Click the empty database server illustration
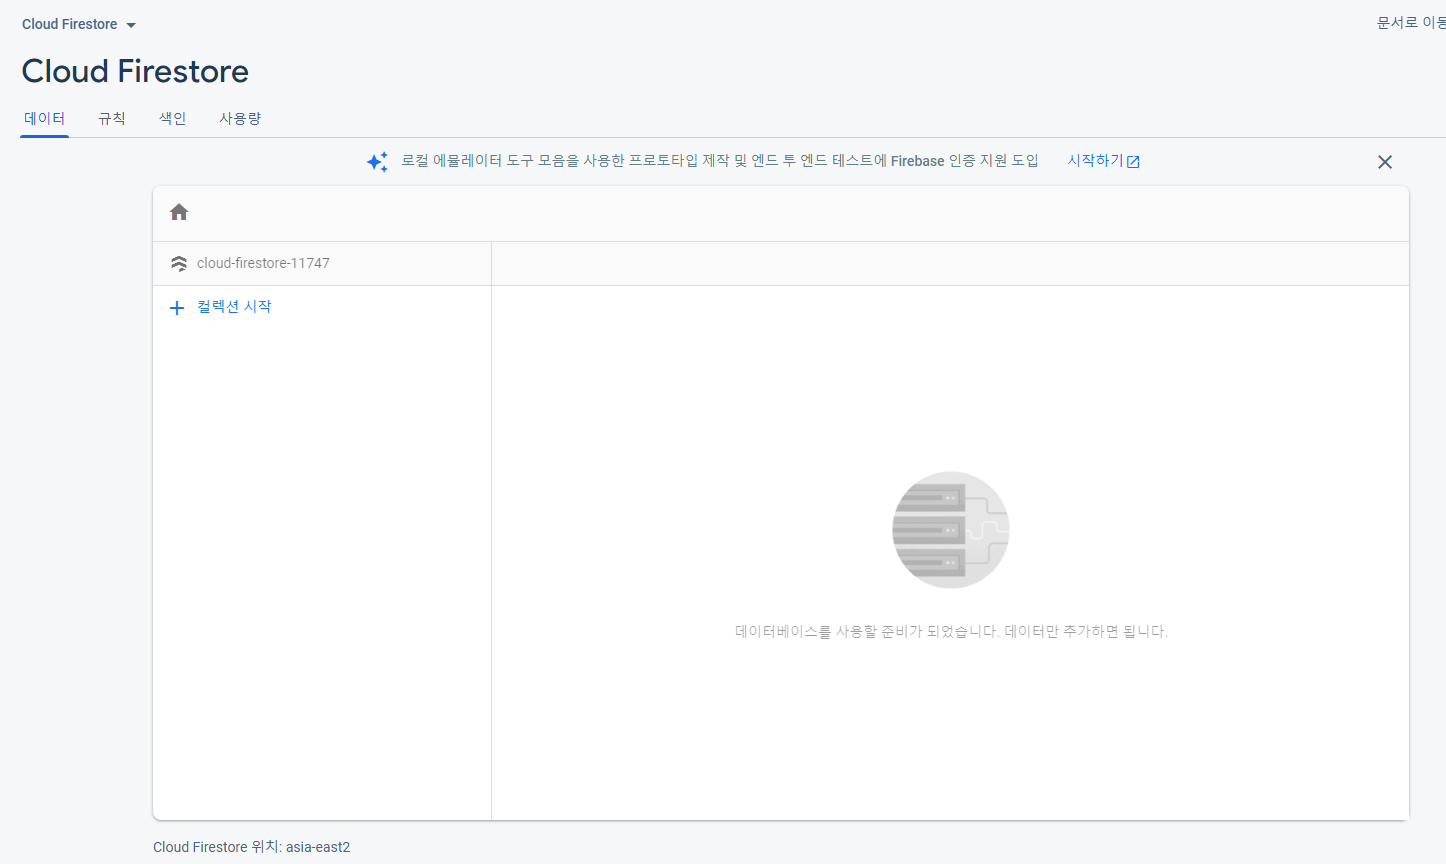This screenshot has height=864, width=1446. [950, 530]
